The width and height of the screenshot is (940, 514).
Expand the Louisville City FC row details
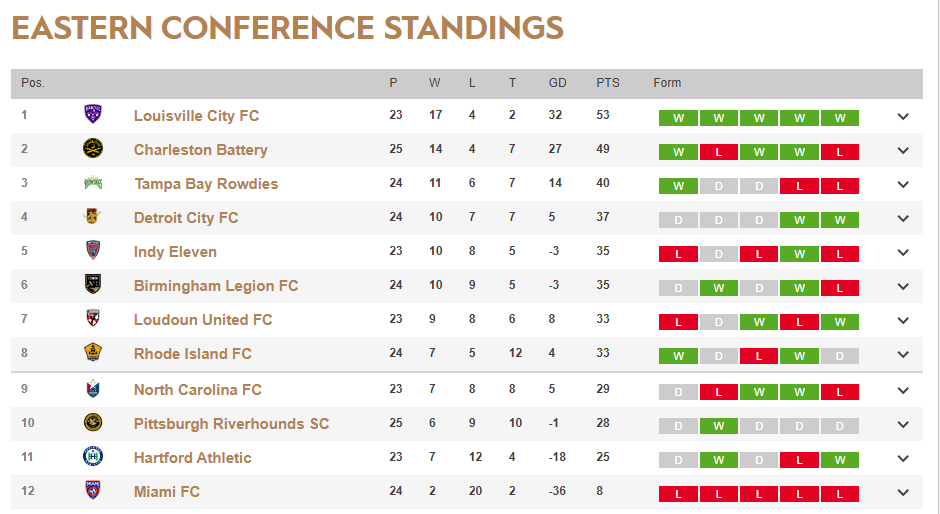click(903, 117)
